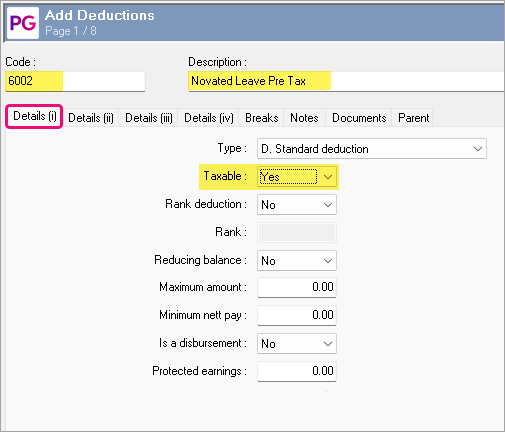Open the Is a disbursement dropdown
The width and height of the screenshot is (505, 432).
point(297,344)
